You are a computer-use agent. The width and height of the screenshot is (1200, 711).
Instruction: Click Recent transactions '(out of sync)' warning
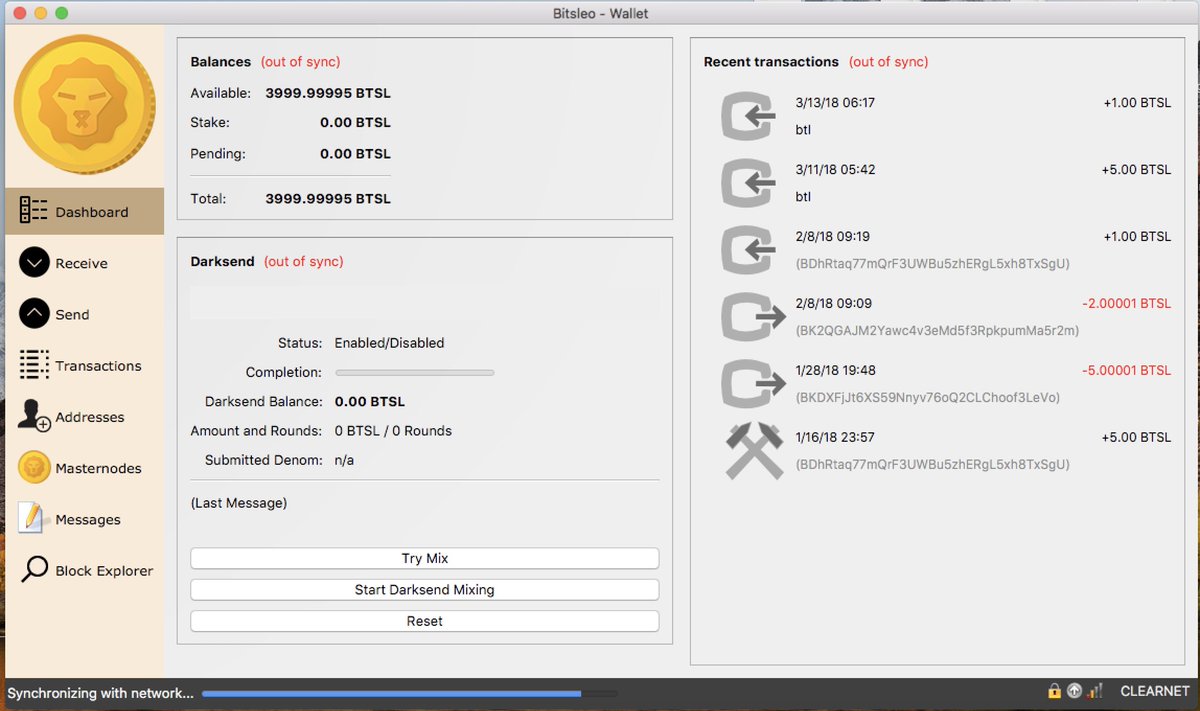(889, 62)
